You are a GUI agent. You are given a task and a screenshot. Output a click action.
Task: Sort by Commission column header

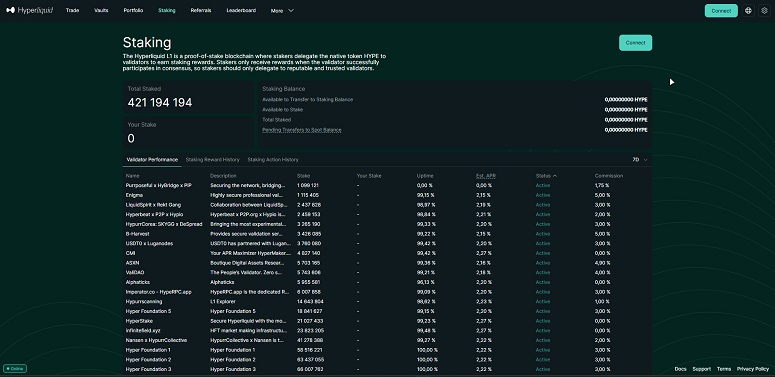click(x=609, y=176)
